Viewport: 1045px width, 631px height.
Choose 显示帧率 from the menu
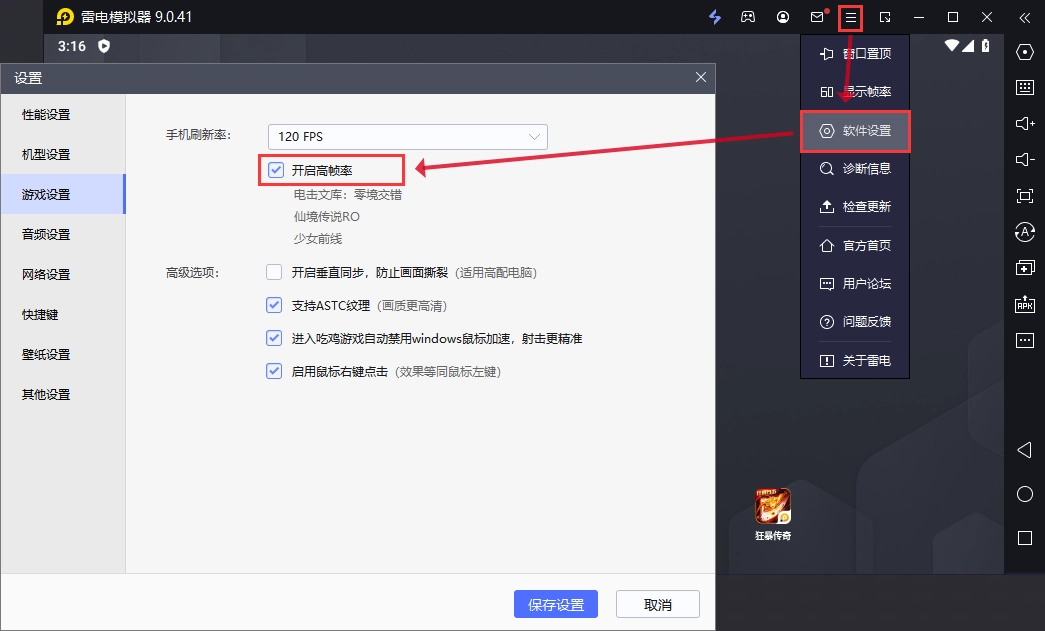point(855,92)
